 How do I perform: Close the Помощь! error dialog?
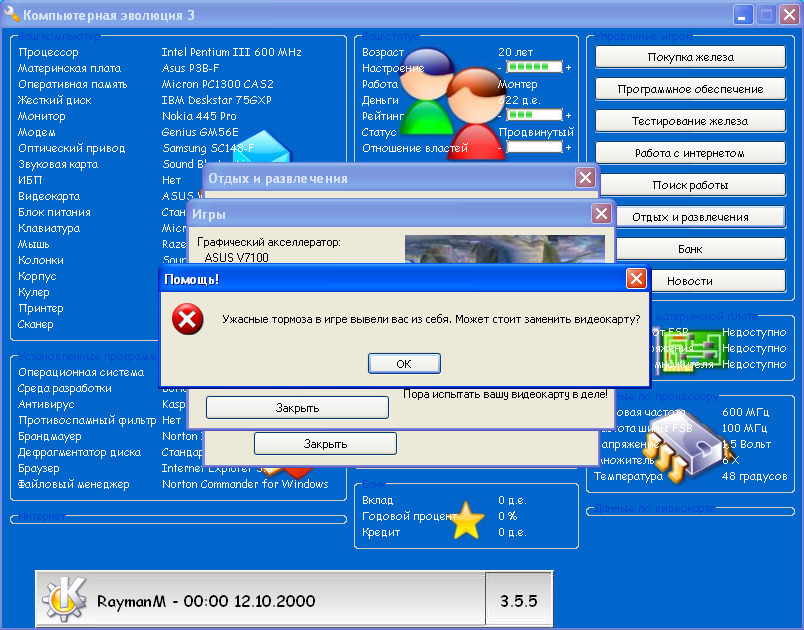pyautogui.click(x=636, y=279)
